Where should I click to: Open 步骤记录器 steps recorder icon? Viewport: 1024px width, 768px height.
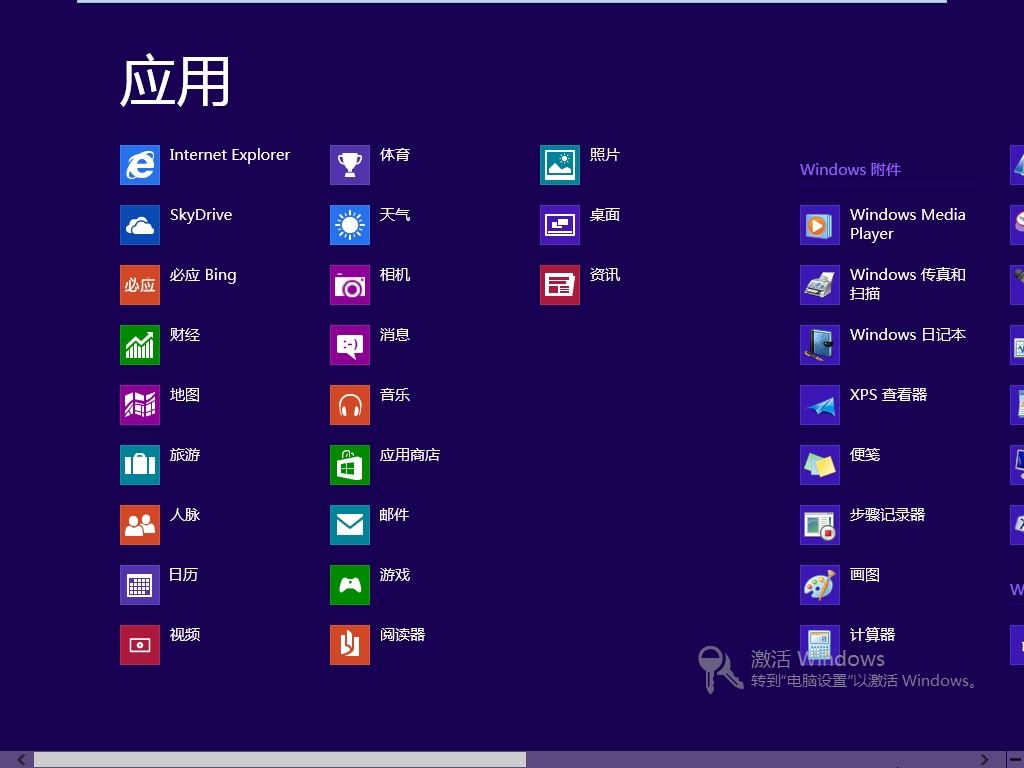[x=820, y=525]
